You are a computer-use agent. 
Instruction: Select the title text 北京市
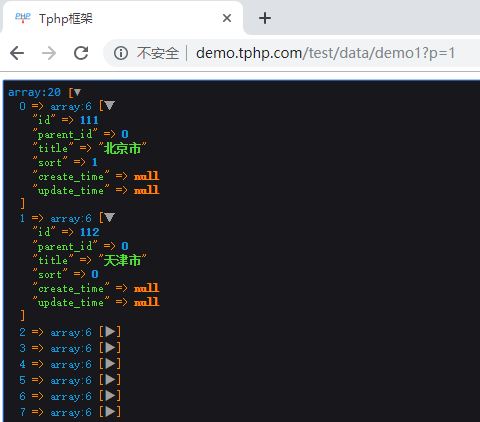point(122,148)
